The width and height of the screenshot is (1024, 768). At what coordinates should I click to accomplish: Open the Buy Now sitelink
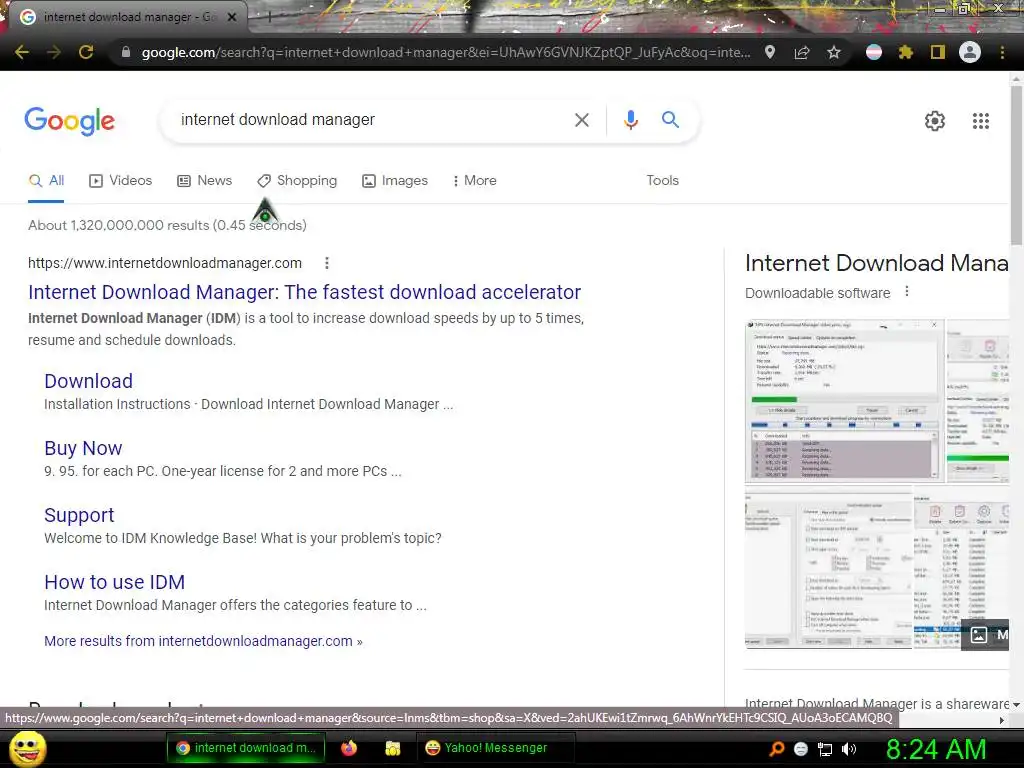point(83,448)
